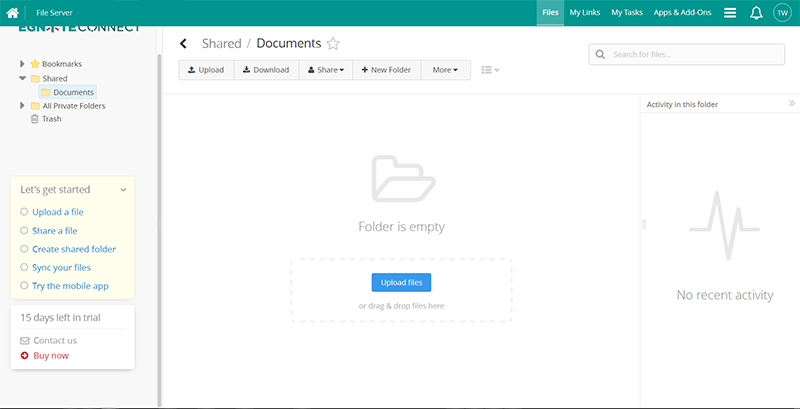
Task: Select Documents in the folder tree
Action: pyautogui.click(x=67, y=92)
